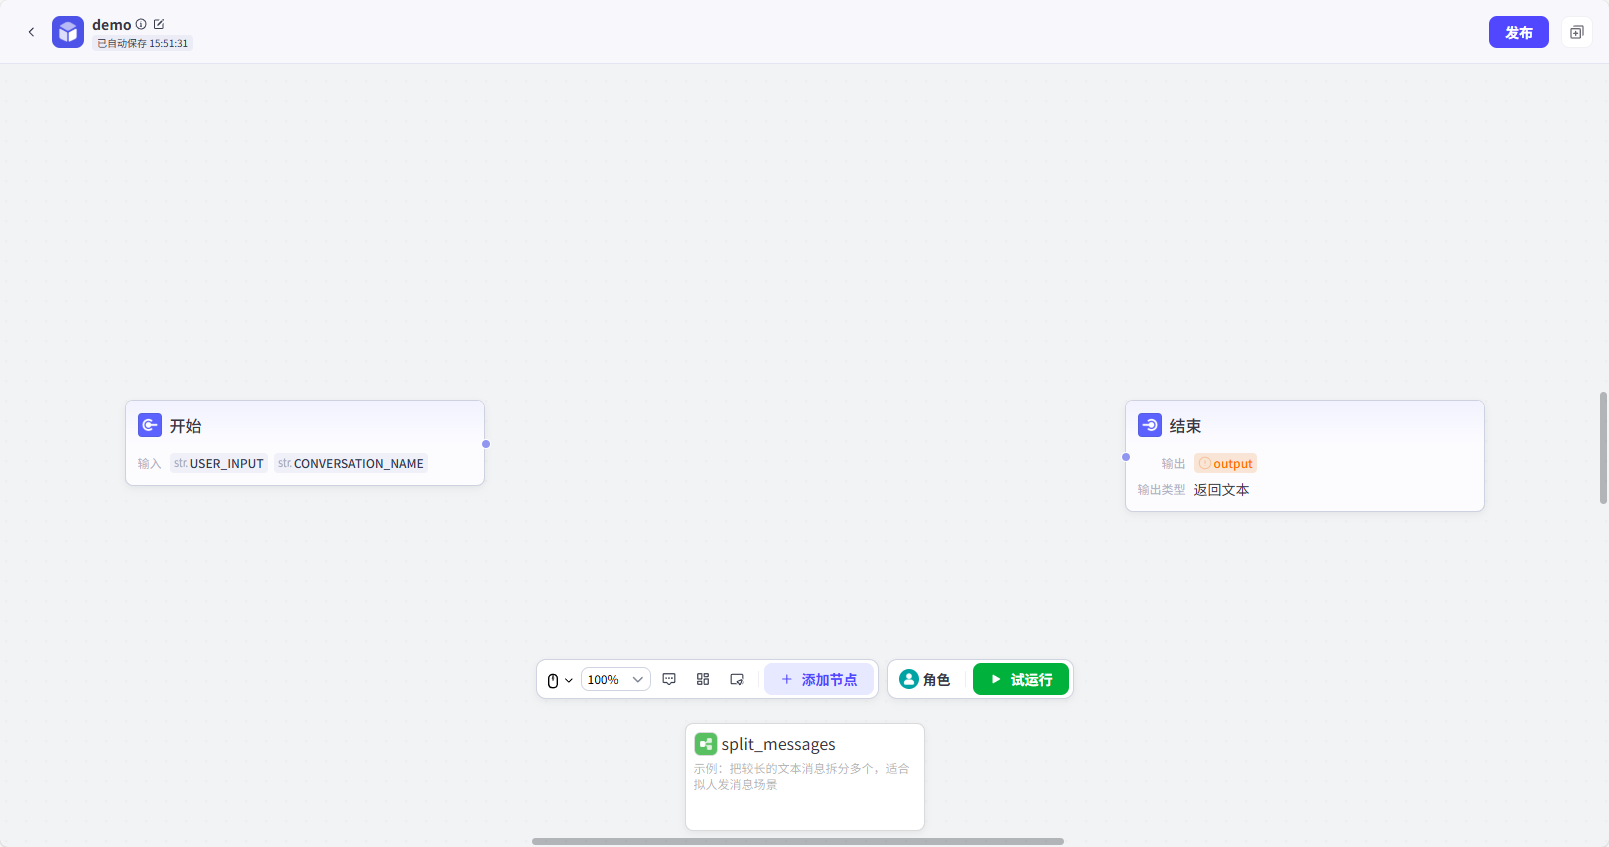
Task: Click the demo app cube icon
Action: pos(68,32)
